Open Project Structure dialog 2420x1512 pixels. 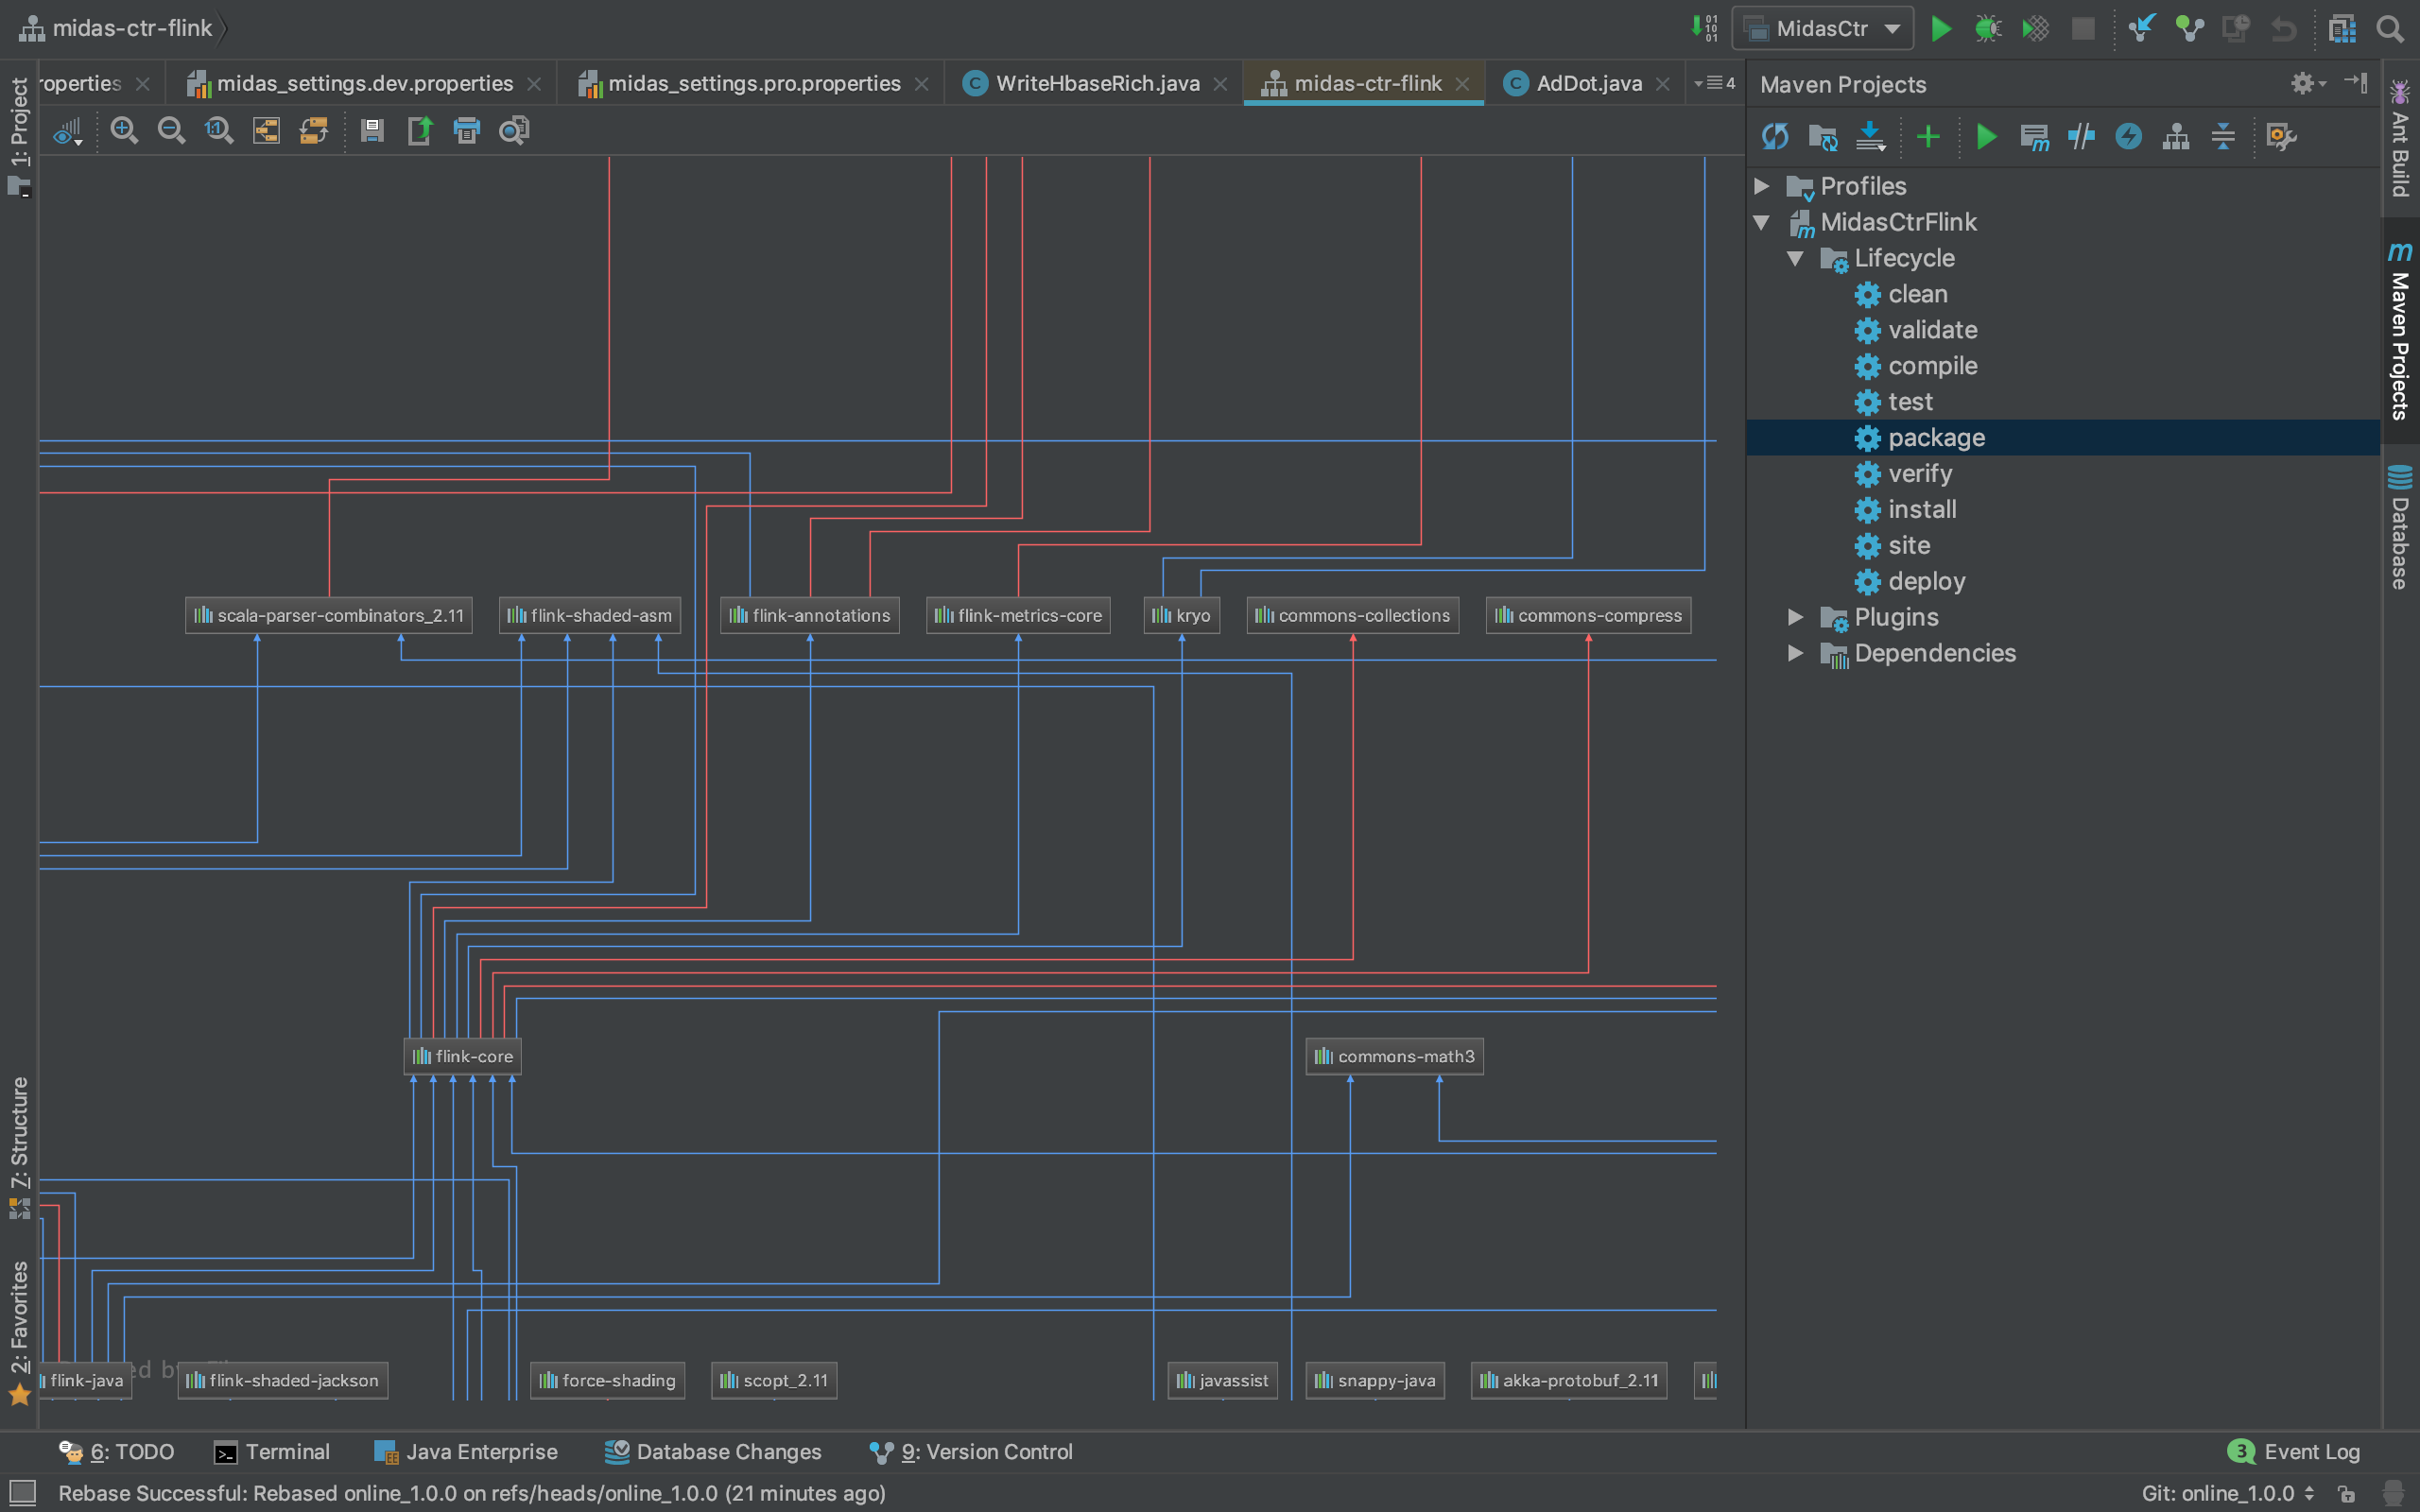click(2342, 28)
